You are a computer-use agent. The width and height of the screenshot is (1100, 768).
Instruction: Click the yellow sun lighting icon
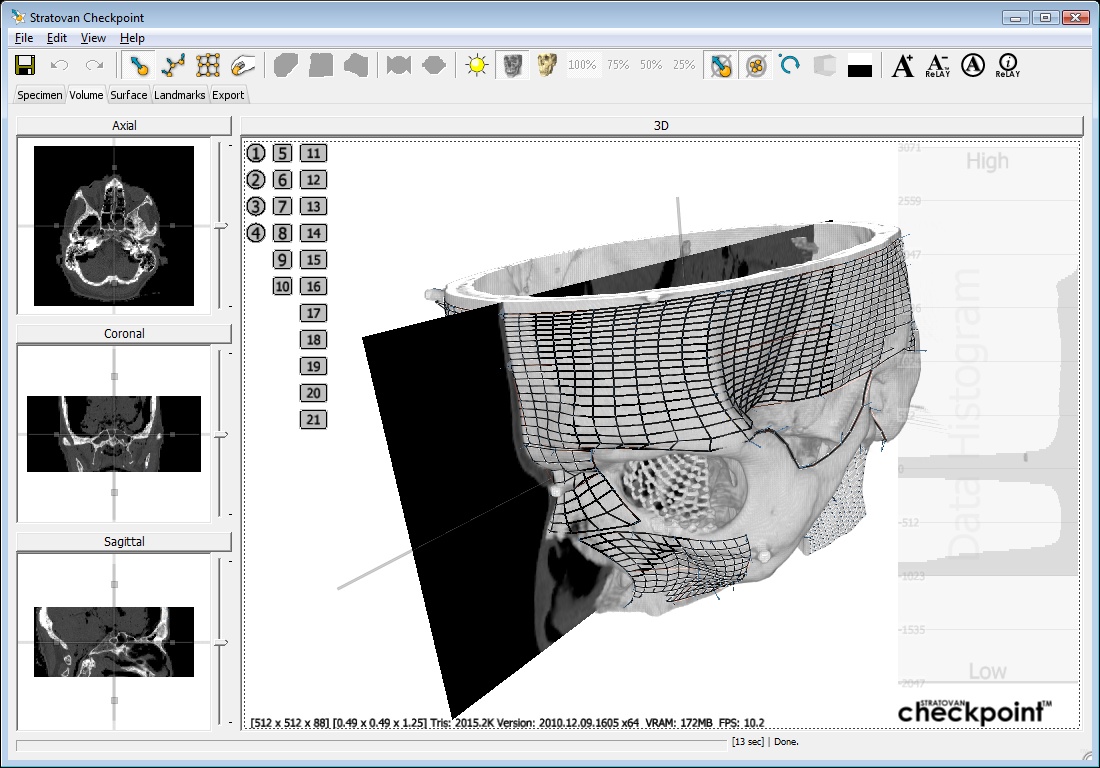[x=476, y=66]
